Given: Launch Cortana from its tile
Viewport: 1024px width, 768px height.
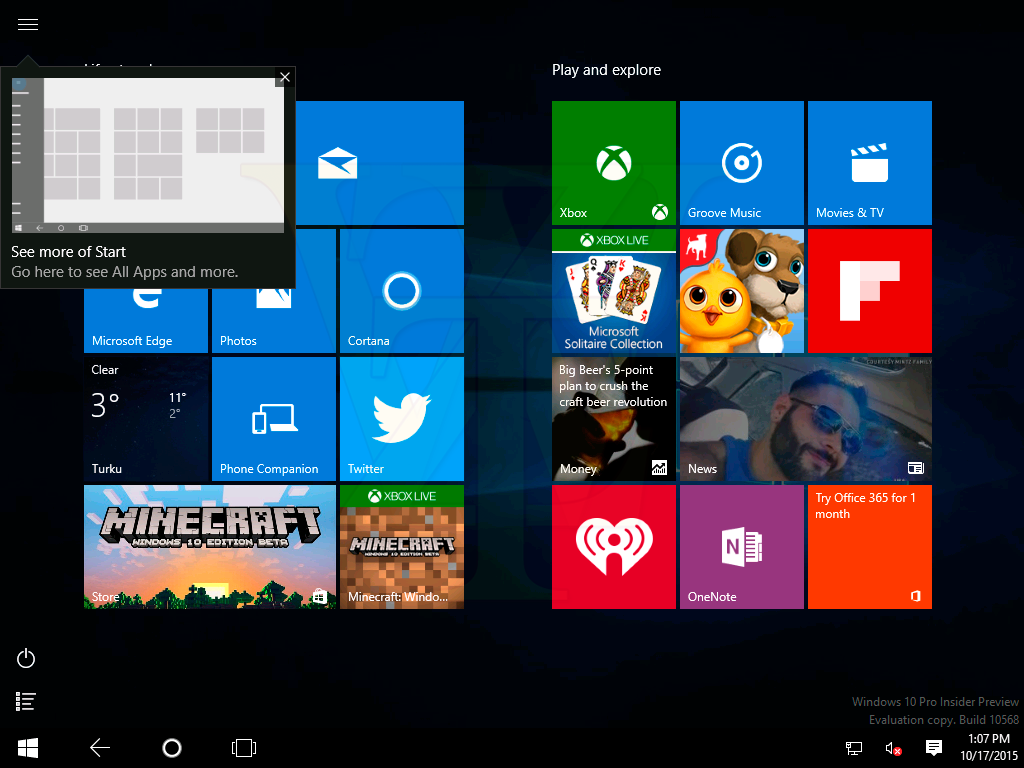Looking at the screenshot, I should coord(402,291).
